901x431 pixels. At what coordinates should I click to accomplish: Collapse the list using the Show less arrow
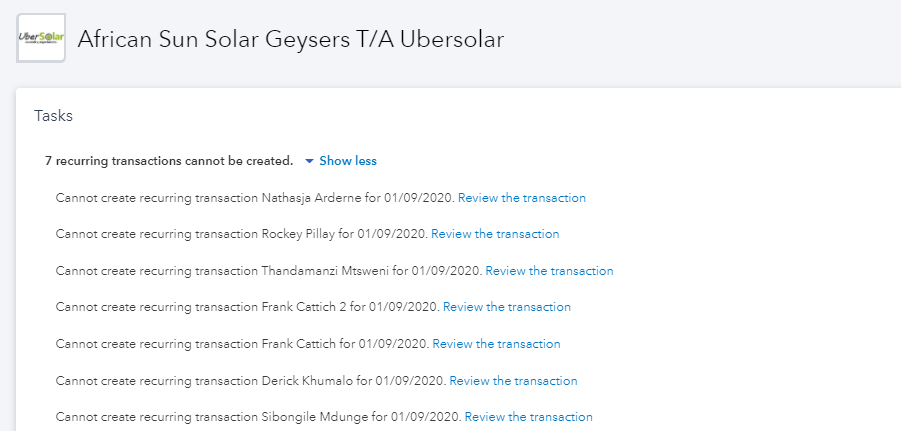309,161
